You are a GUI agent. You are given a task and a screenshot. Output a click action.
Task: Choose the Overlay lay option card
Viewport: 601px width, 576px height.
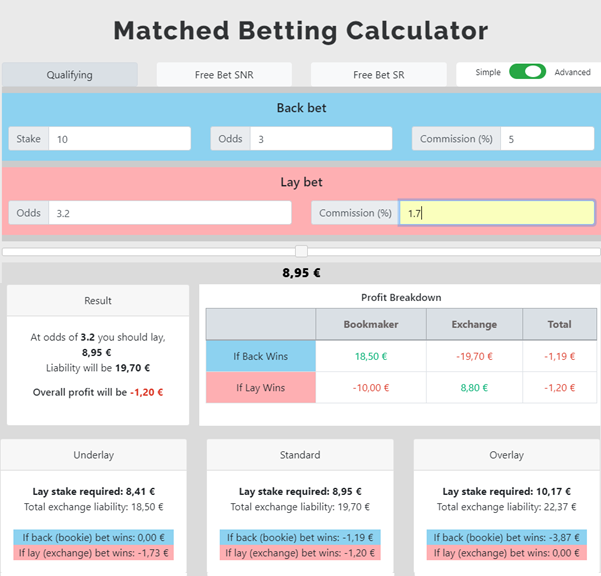507,507
